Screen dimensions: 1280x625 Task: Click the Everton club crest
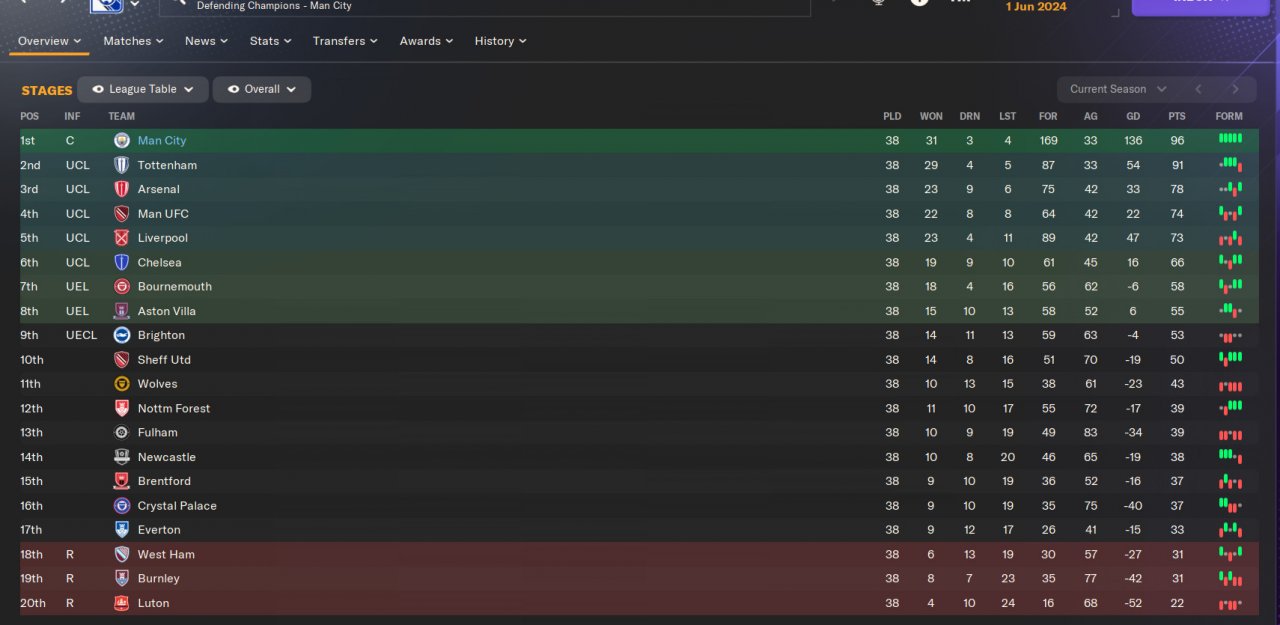tap(122, 530)
